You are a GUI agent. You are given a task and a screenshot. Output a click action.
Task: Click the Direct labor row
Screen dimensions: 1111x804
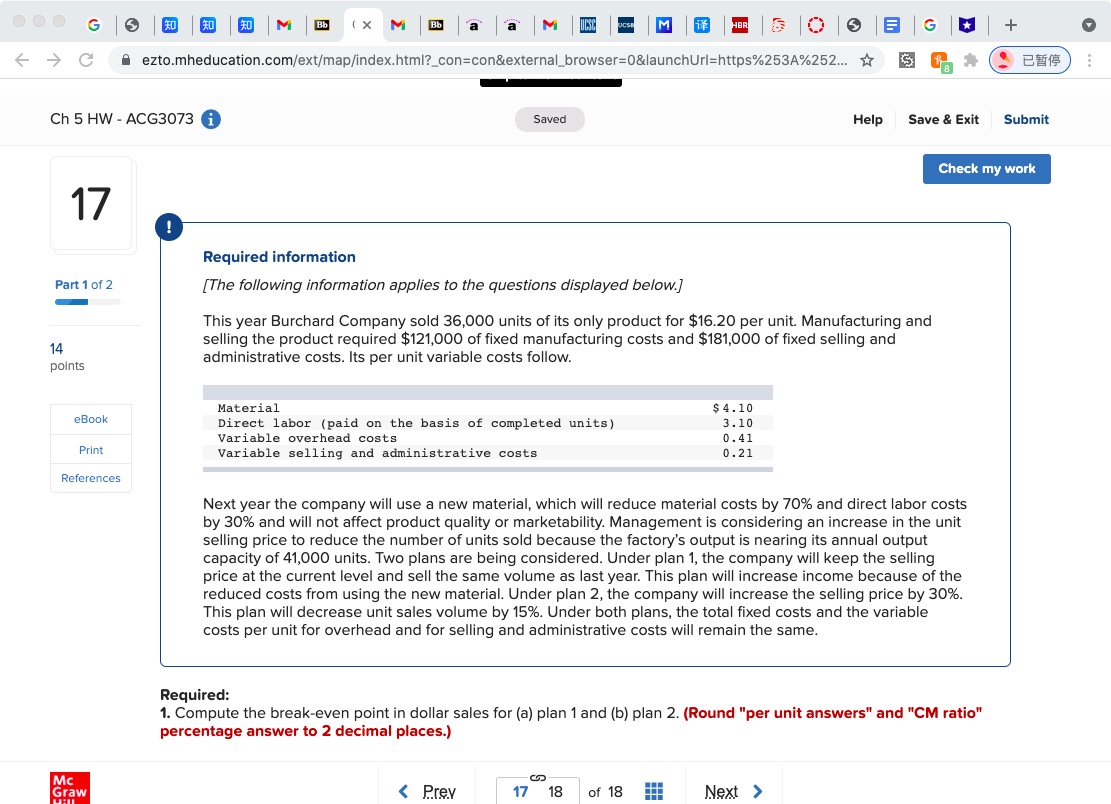tap(487, 423)
